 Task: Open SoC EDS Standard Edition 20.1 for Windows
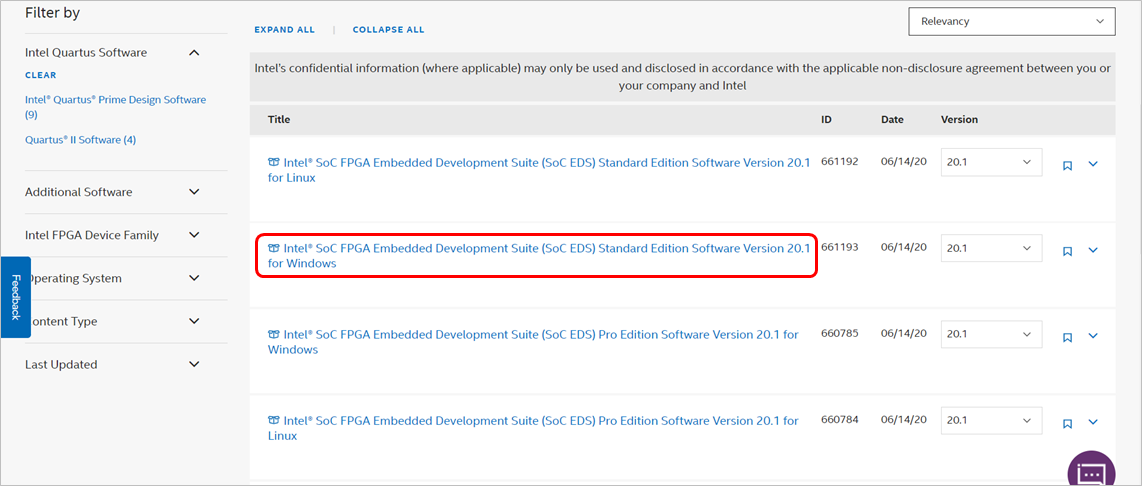click(x=539, y=256)
